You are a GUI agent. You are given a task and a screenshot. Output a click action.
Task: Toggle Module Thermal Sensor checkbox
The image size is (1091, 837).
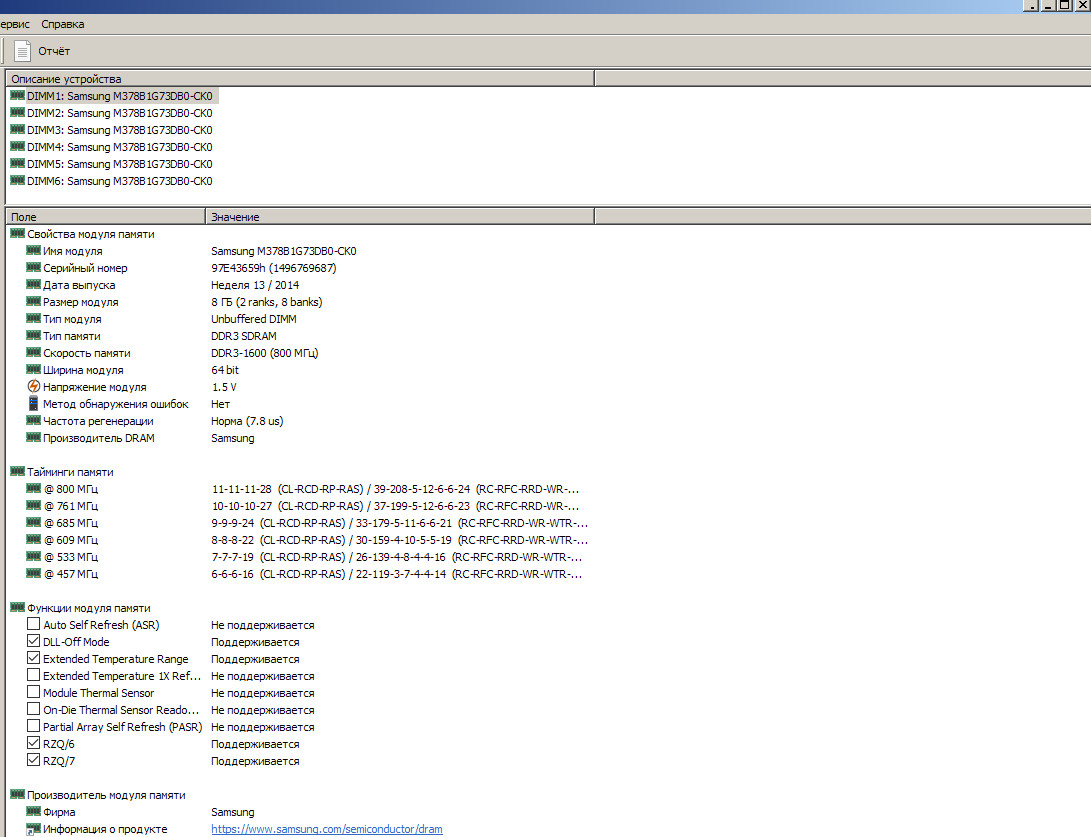click(33, 692)
